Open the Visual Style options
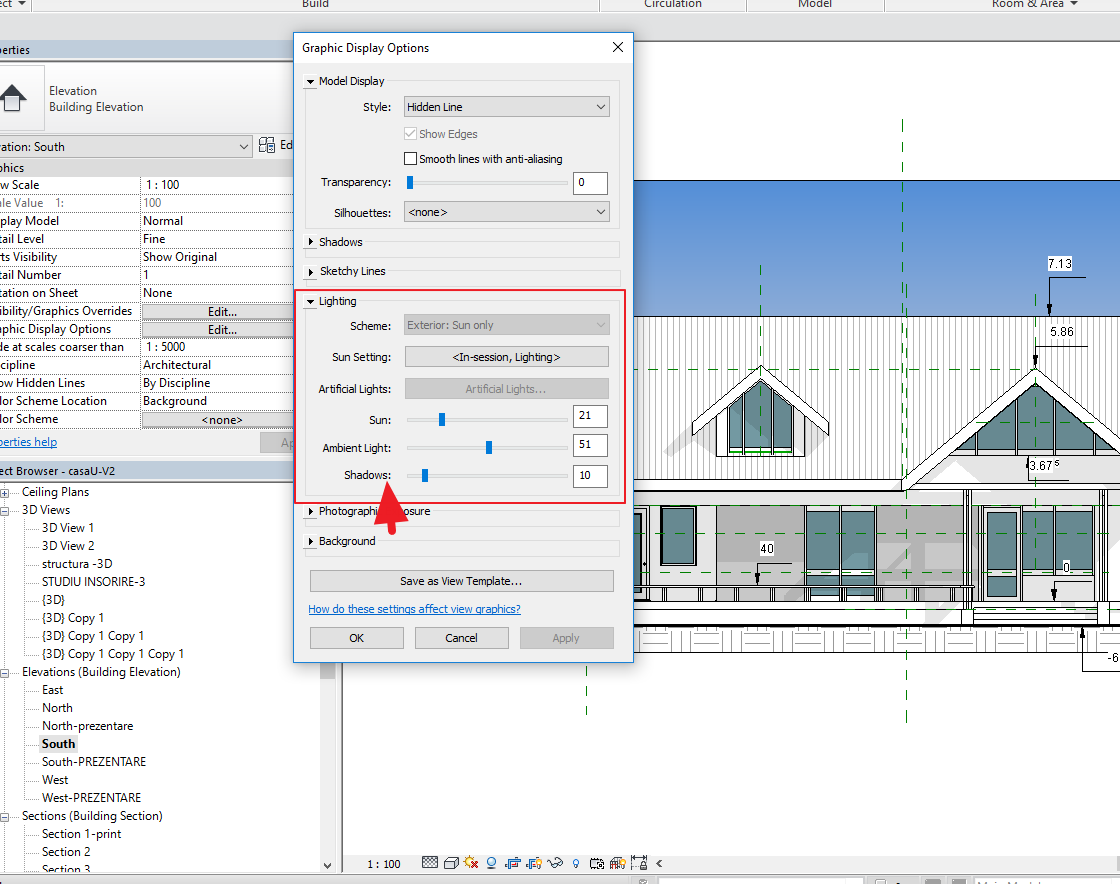 [451, 862]
